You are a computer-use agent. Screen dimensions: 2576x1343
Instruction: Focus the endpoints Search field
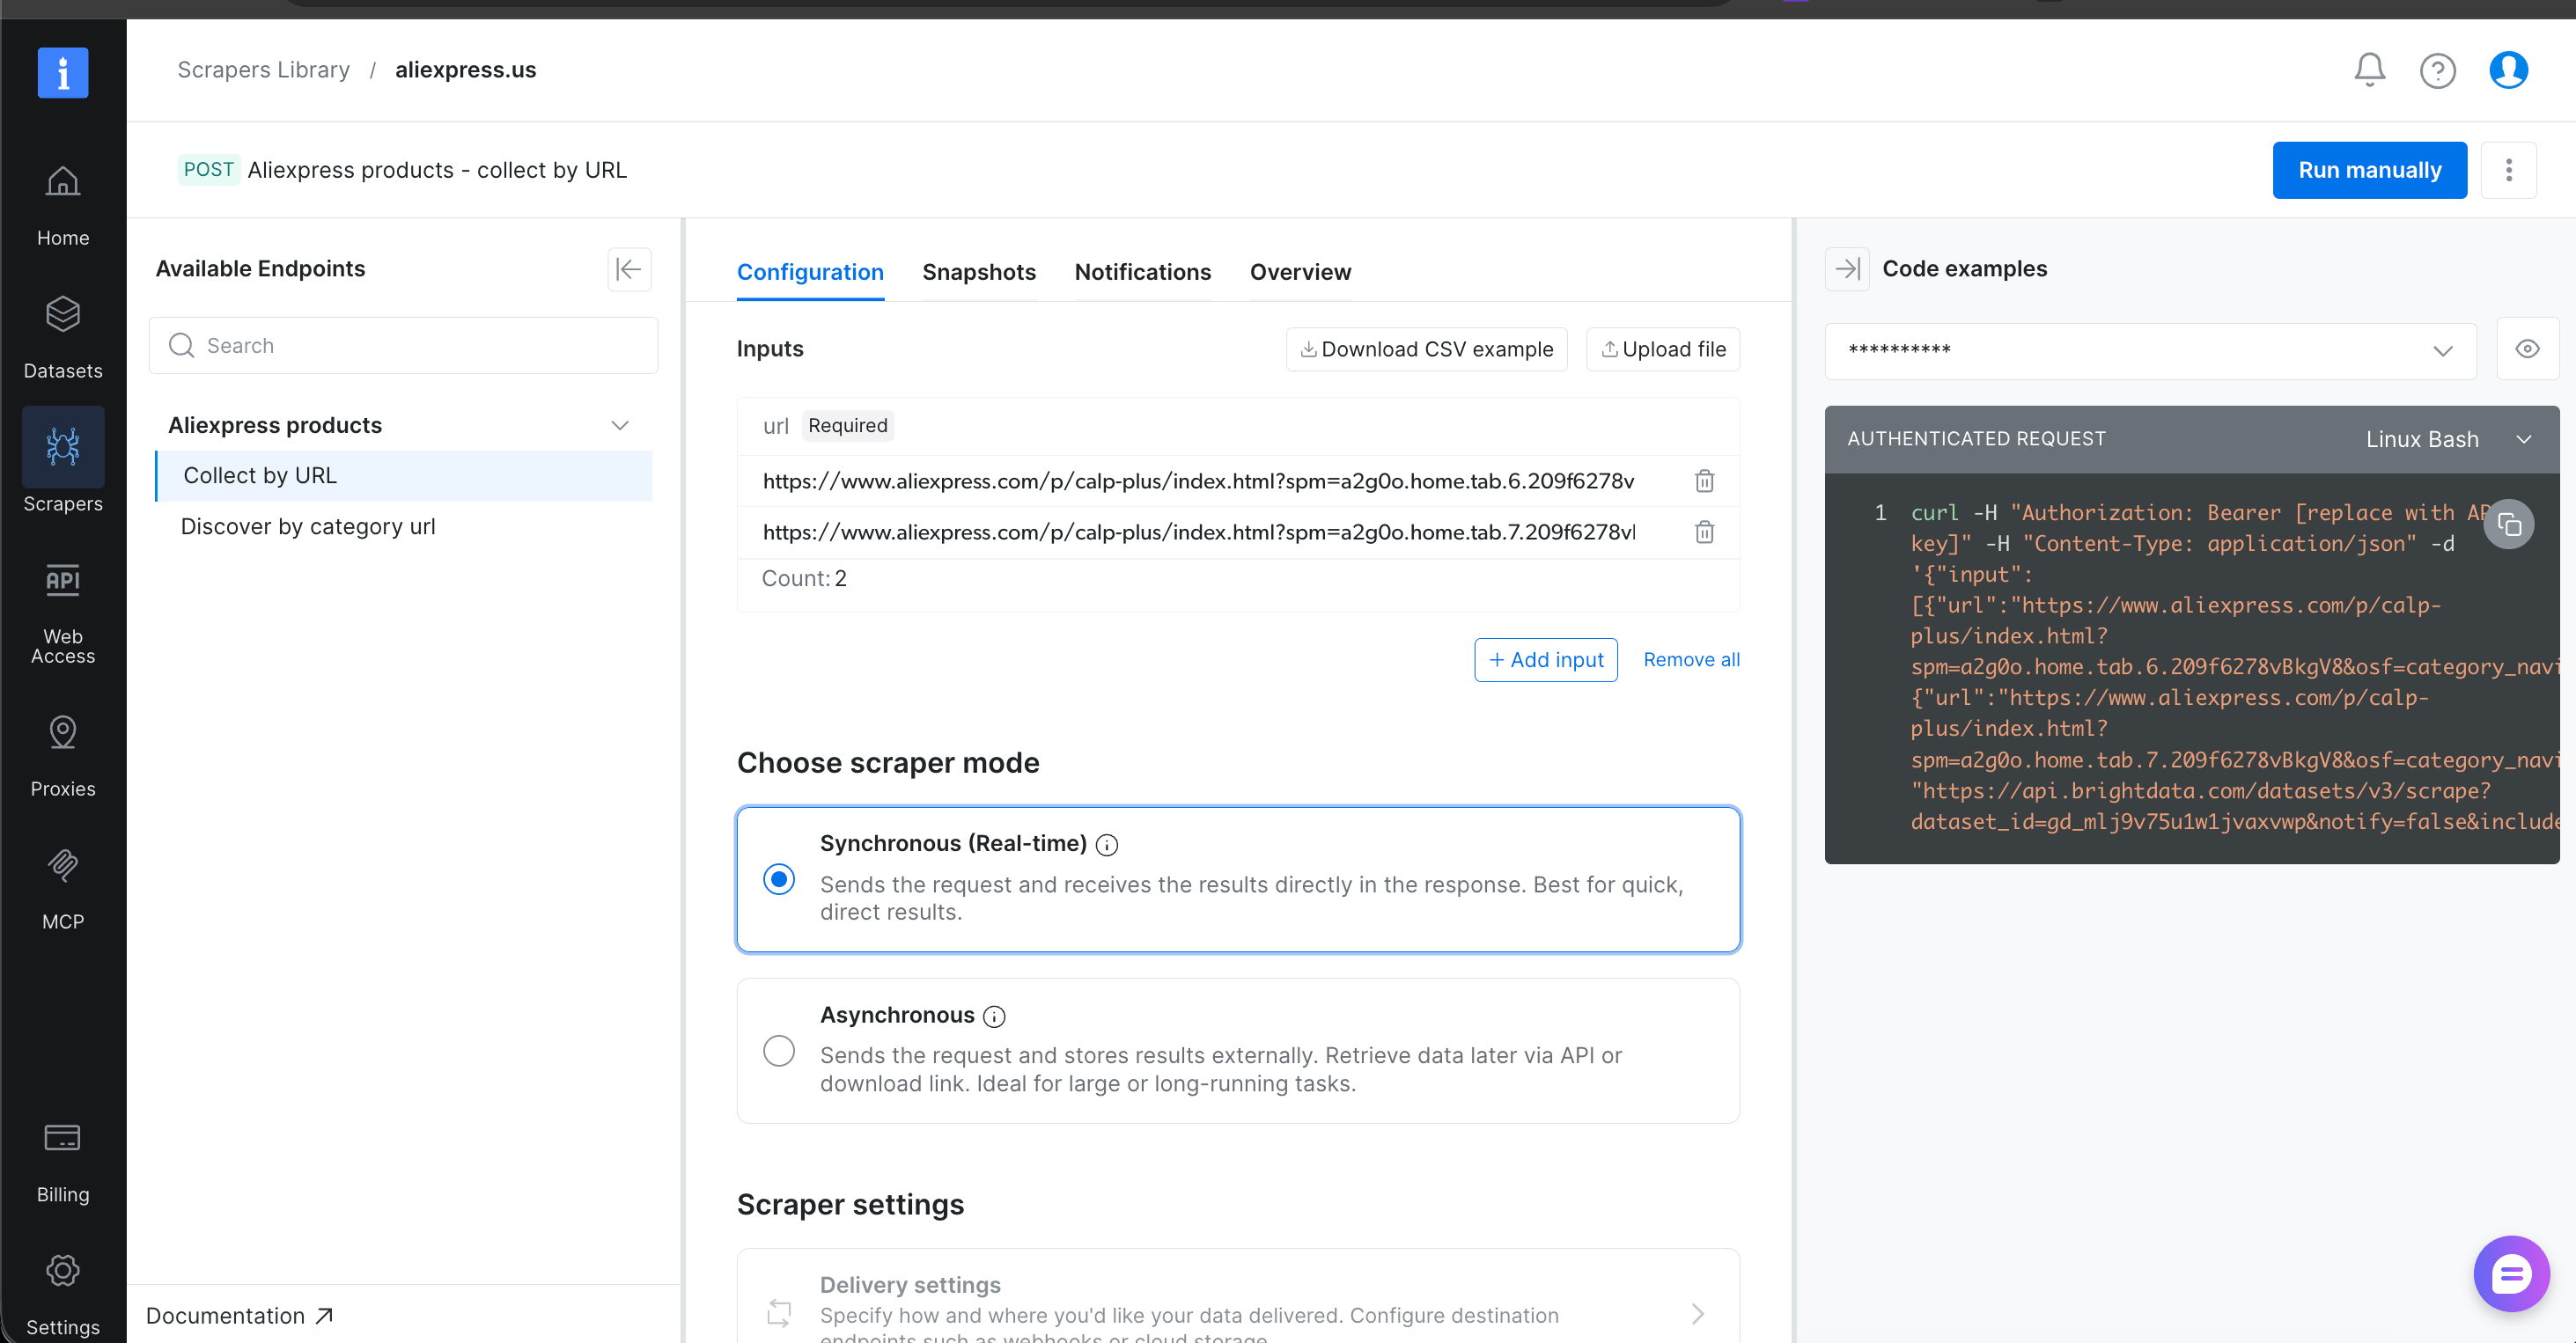click(404, 346)
